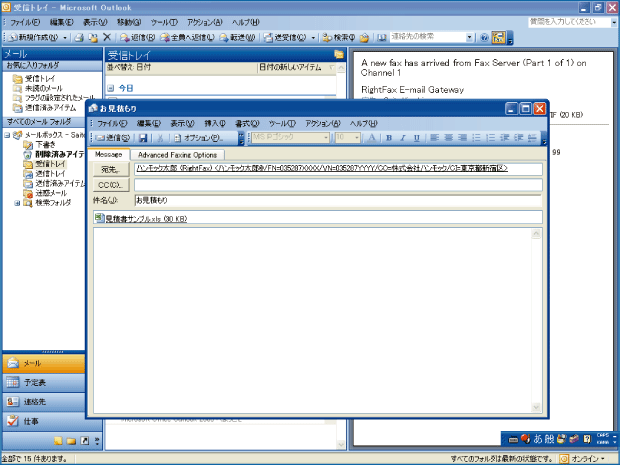
Task: Click 送受信 (Send/Receive) in Outlook toolbar
Action: click(x=286, y=38)
